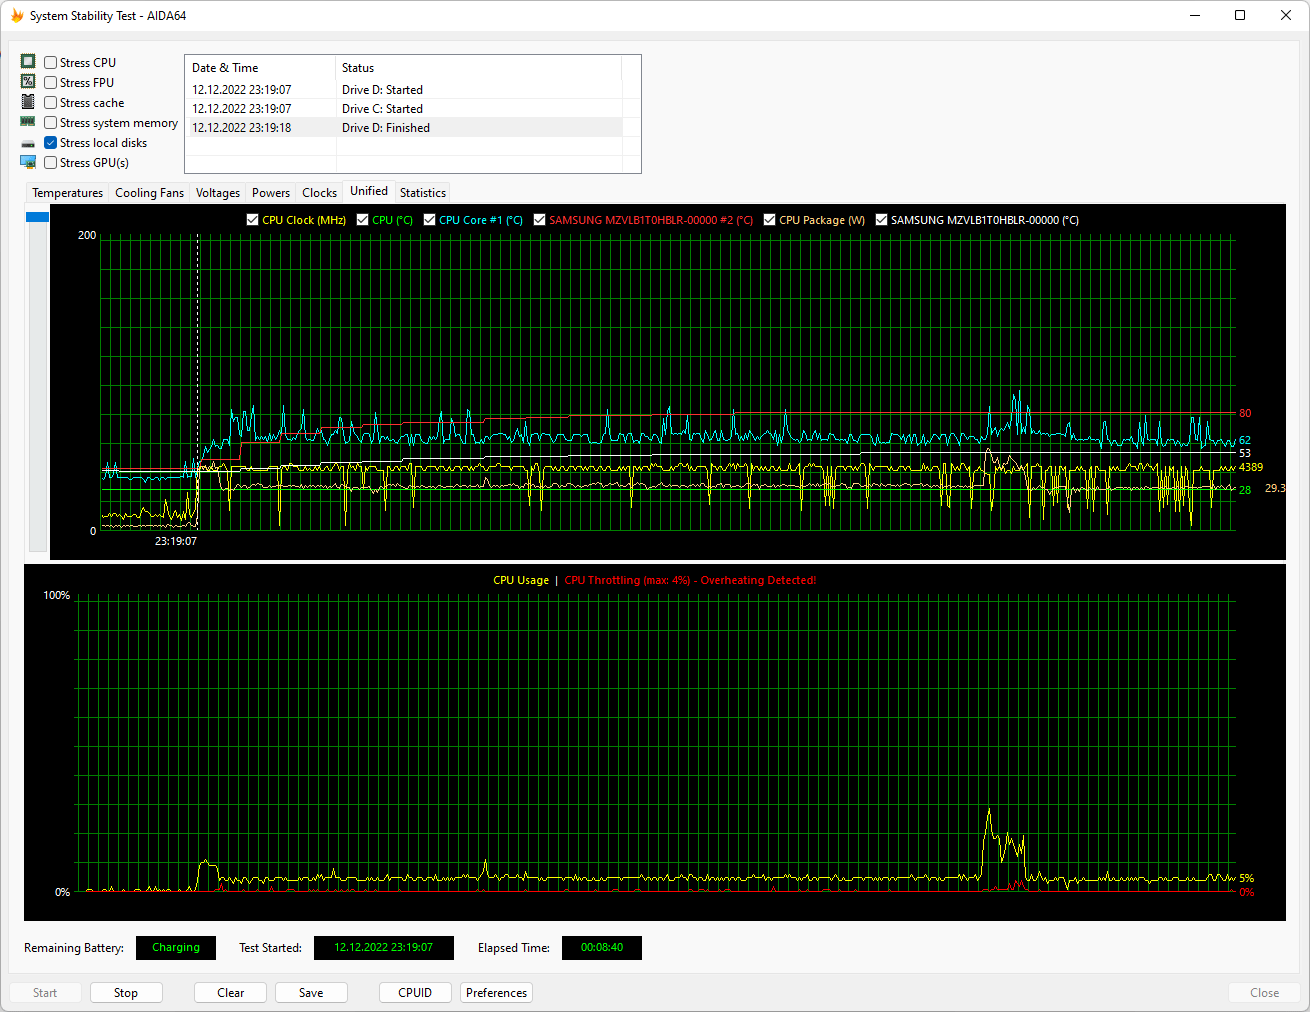Screen dimensions: 1310x1012
Task: Select the Unified tab
Action: 369,191
